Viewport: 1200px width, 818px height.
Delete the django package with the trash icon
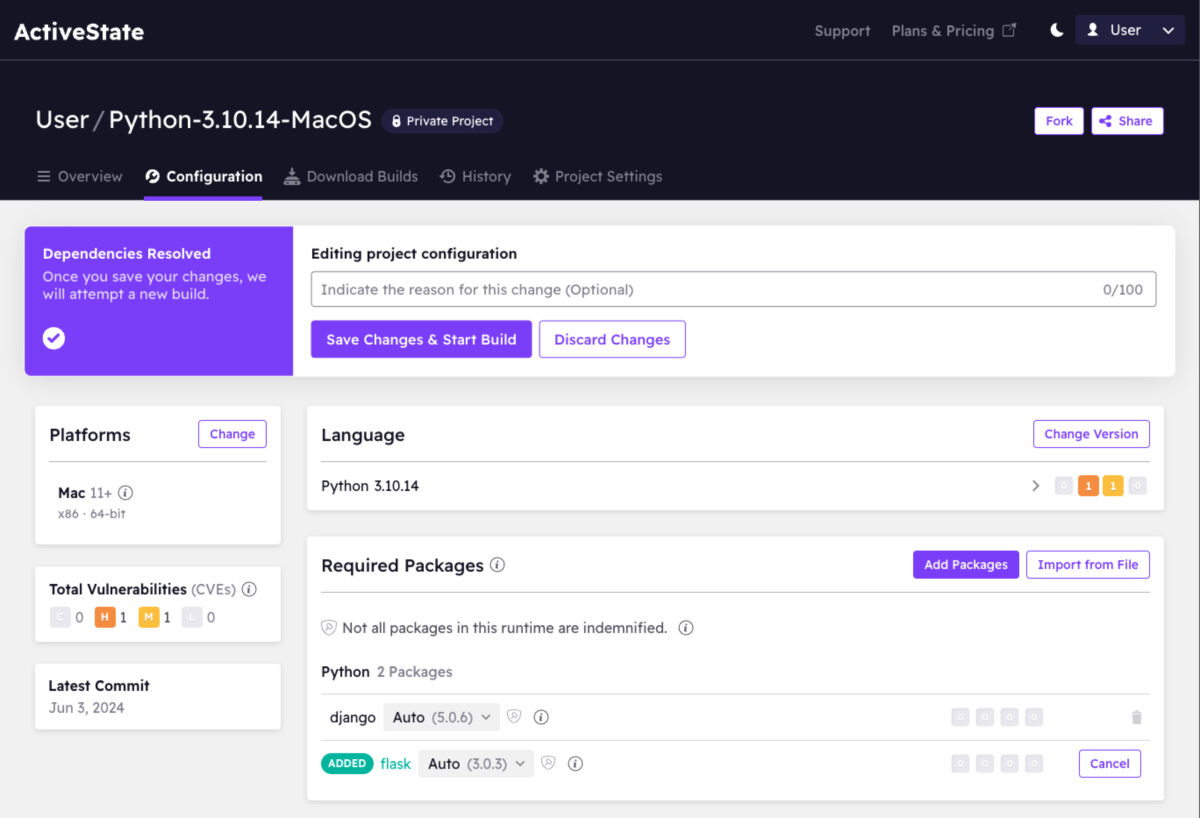(1136, 717)
